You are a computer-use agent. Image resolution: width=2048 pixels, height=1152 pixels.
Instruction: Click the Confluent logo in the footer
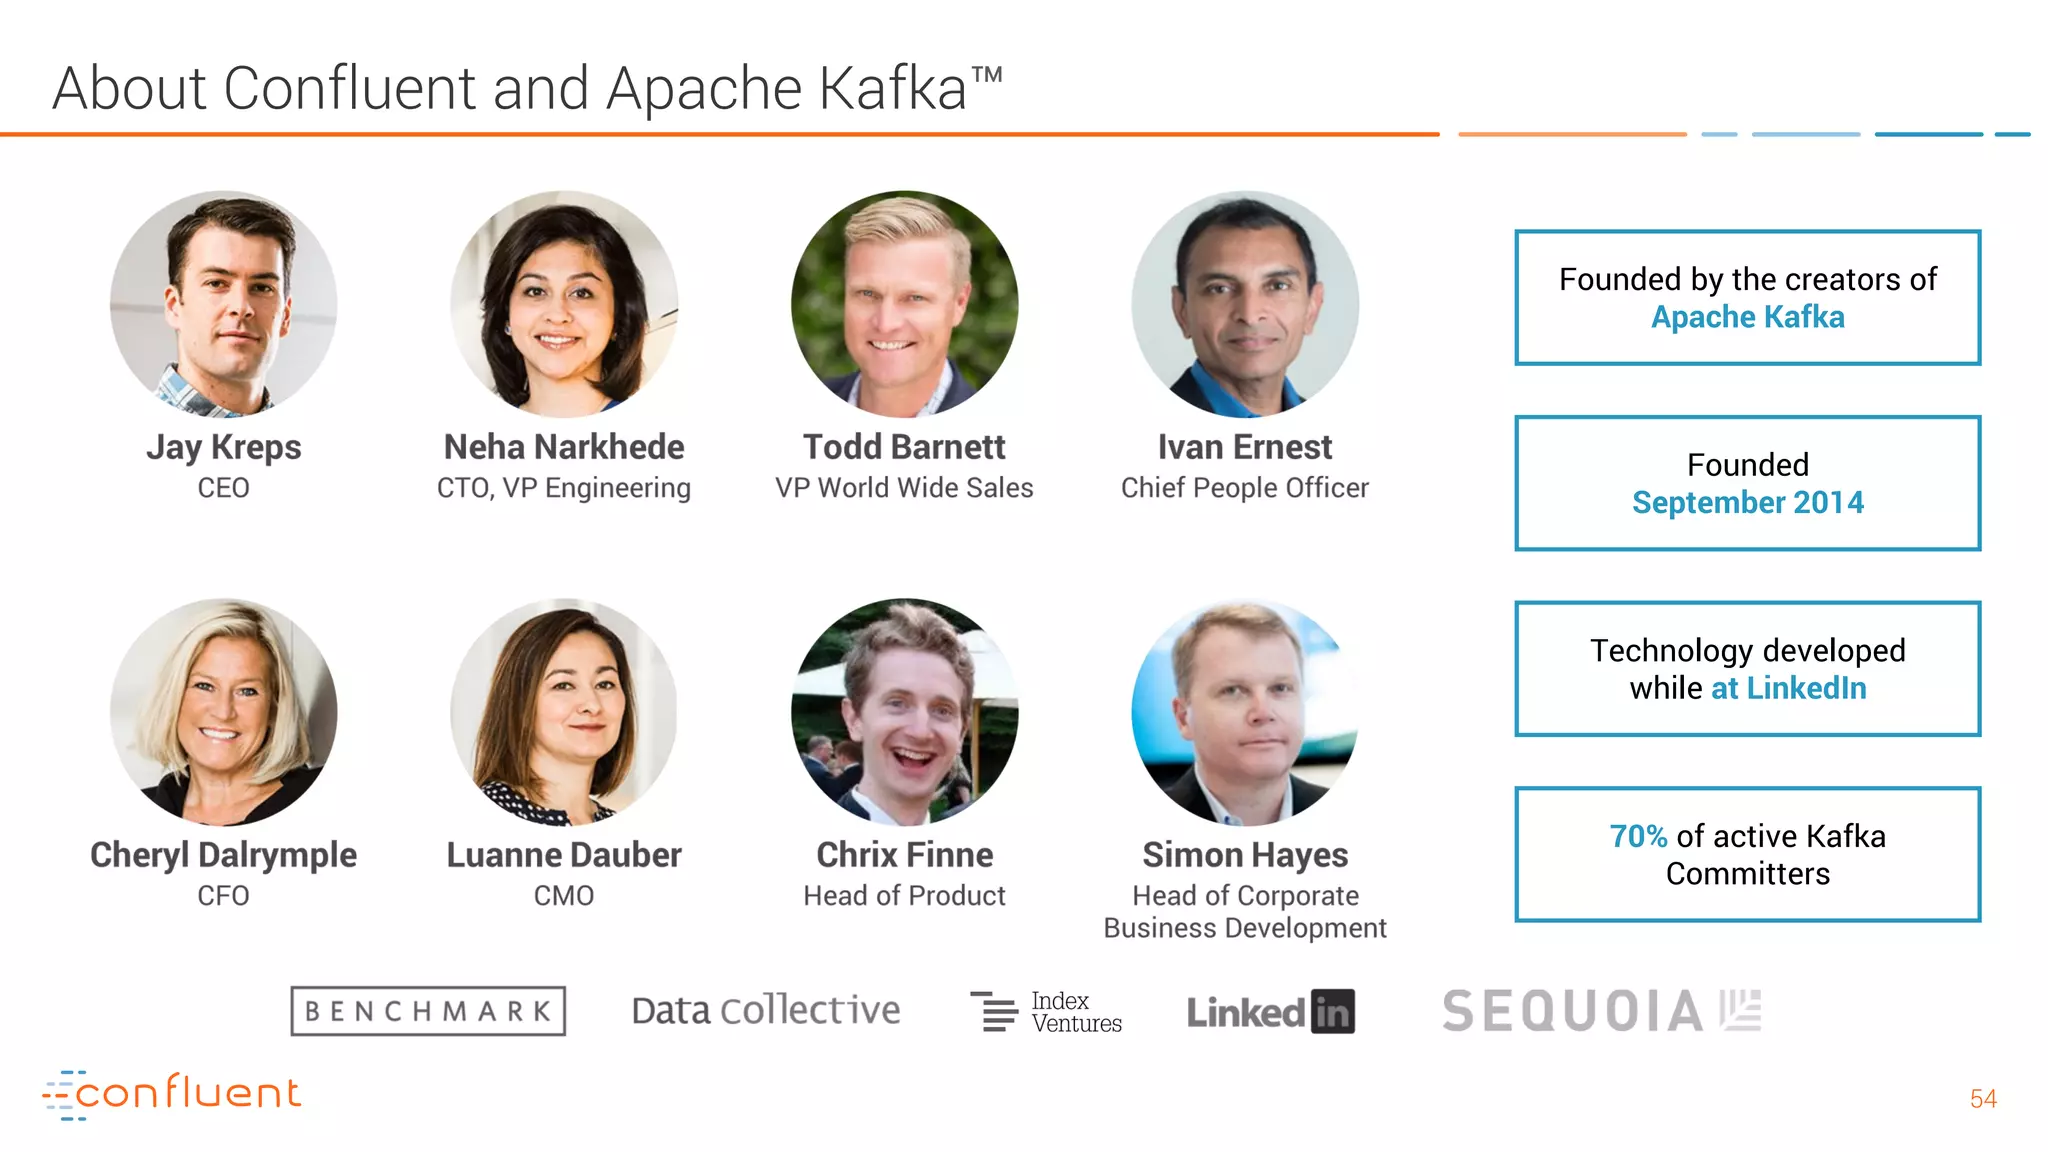tap(172, 1094)
